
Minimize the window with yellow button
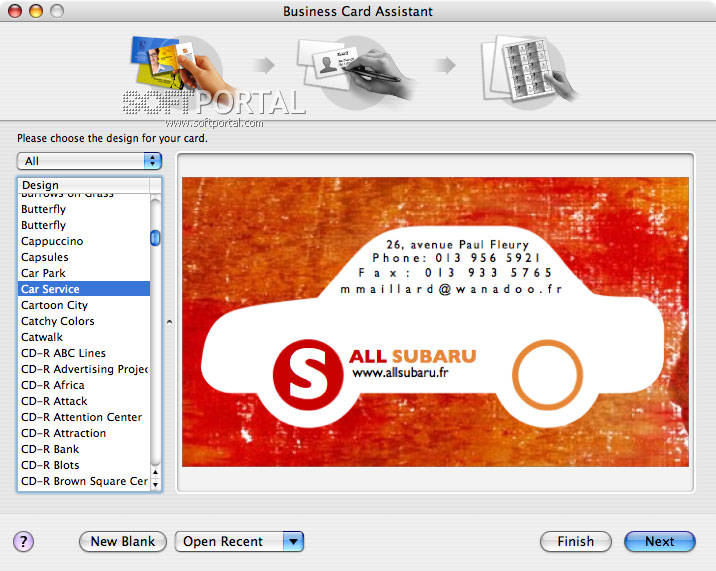[x=36, y=11]
